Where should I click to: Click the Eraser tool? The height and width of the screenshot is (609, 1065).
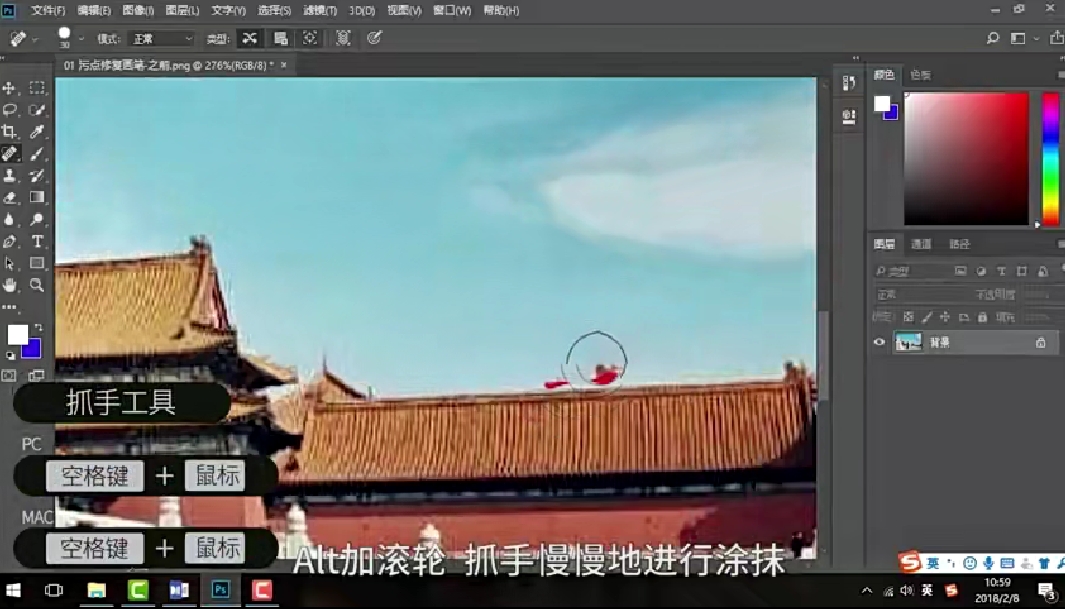tap(10, 198)
